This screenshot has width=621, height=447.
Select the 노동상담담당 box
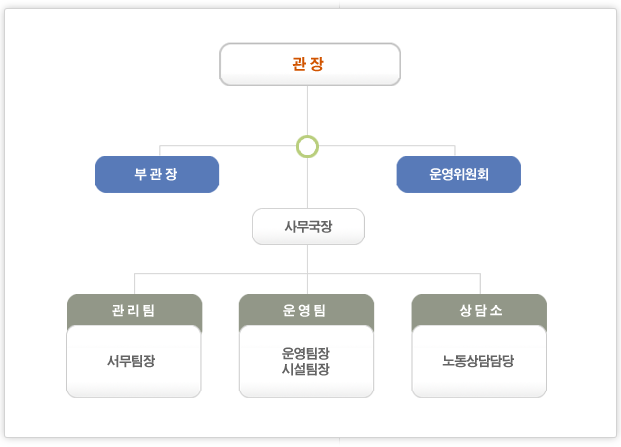click(x=479, y=361)
